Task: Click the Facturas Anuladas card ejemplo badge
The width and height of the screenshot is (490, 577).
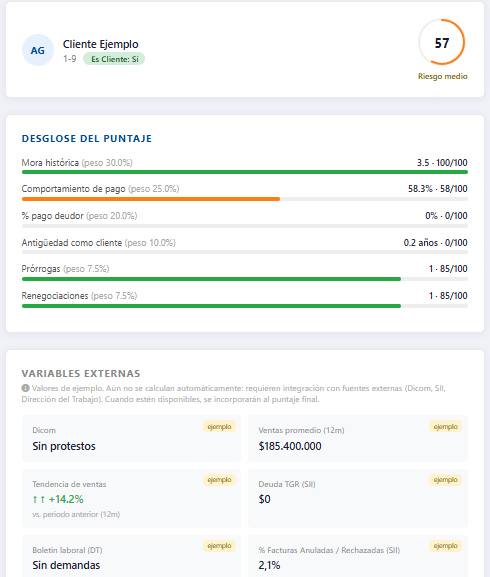Action: pyautogui.click(x=445, y=546)
